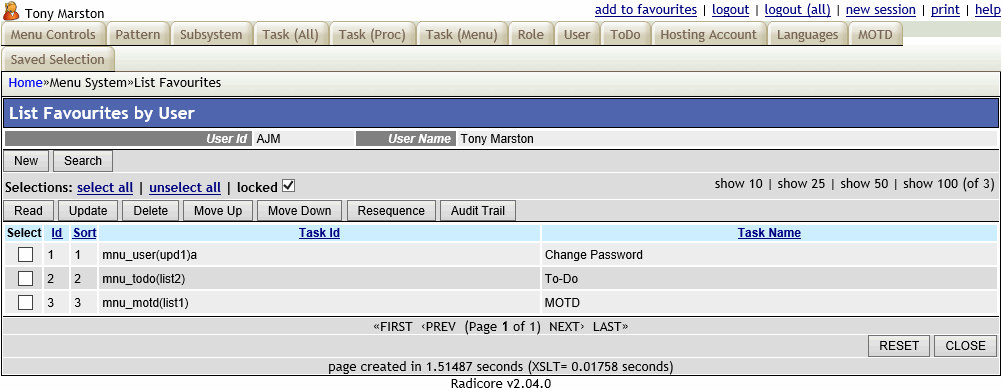The width and height of the screenshot is (1002, 390).
Task: Select the User tab
Action: pyautogui.click(x=577, y=35)
